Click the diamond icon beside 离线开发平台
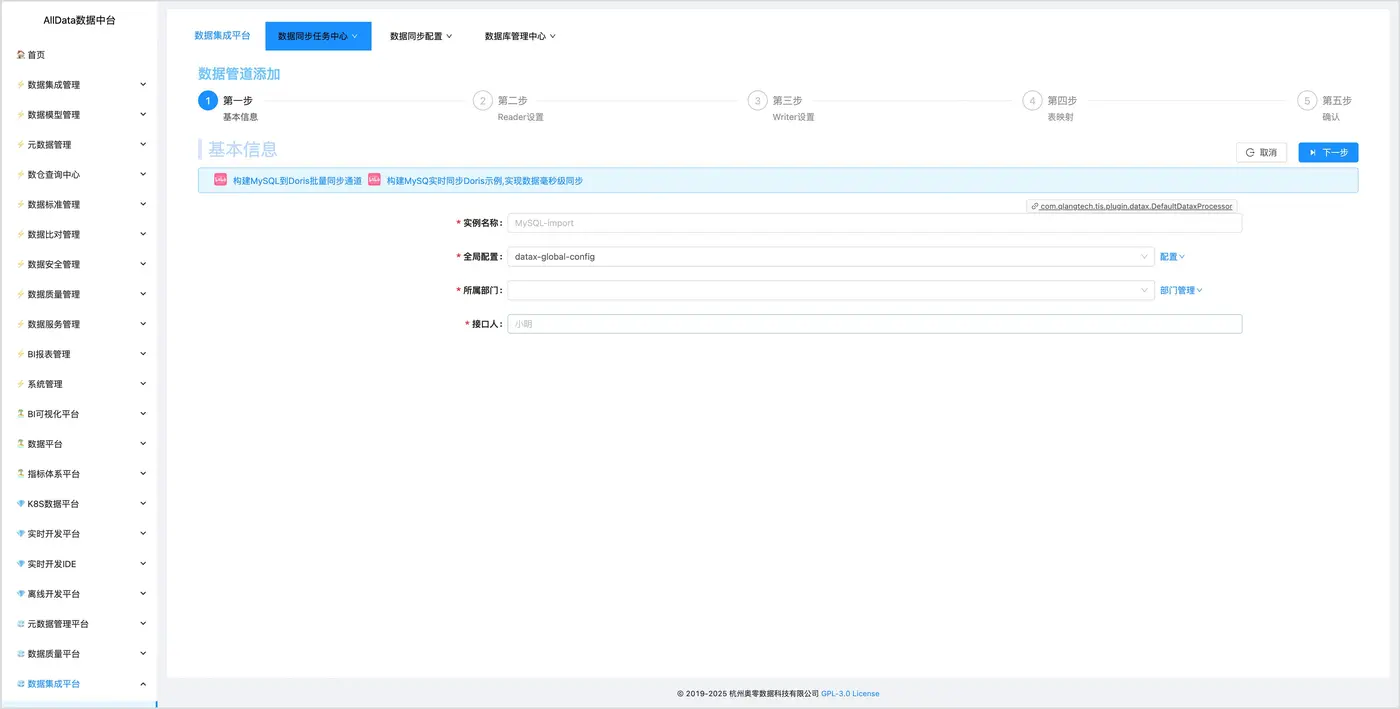 (x=21, y=594)
